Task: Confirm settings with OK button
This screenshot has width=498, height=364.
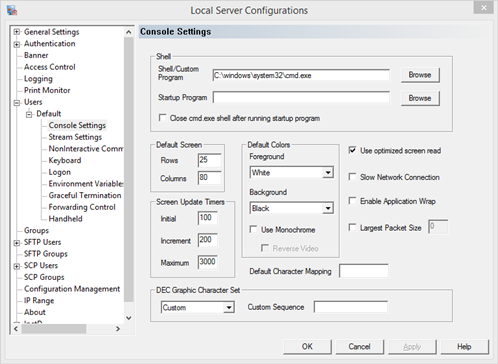Action: coord(307,347)
